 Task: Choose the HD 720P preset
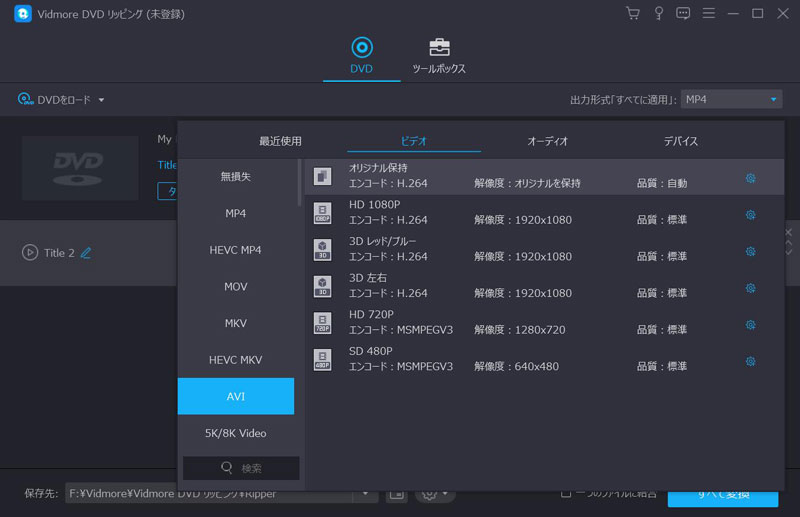[544, 323]
